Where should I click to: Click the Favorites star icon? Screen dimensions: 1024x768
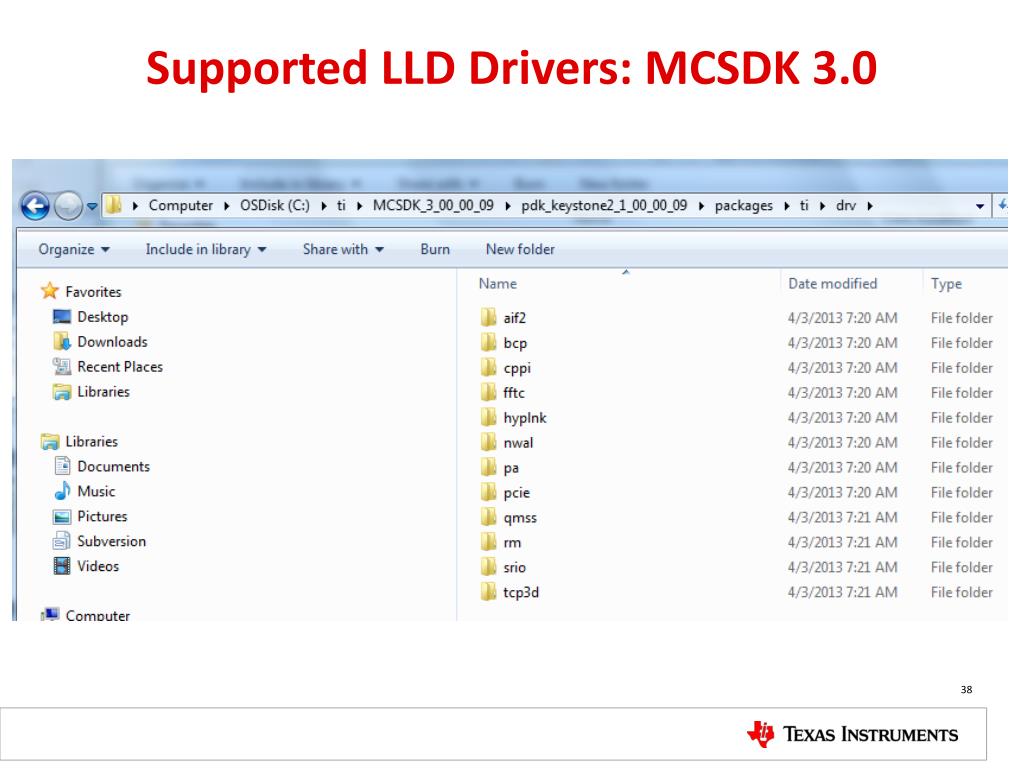coord(50,291)
